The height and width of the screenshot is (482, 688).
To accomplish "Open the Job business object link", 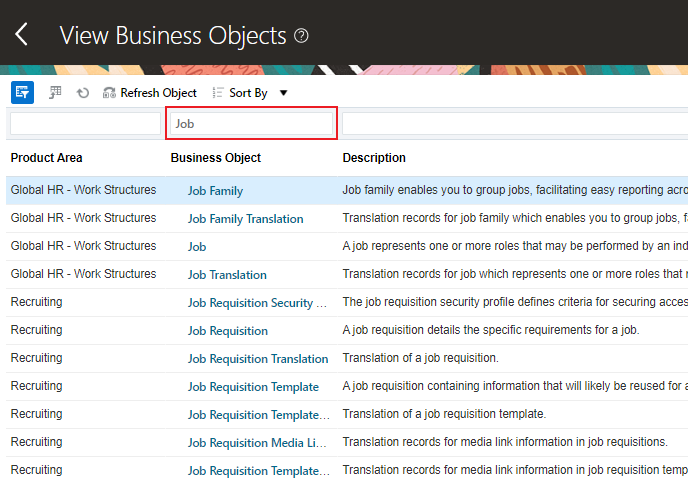I will (197, 247).
